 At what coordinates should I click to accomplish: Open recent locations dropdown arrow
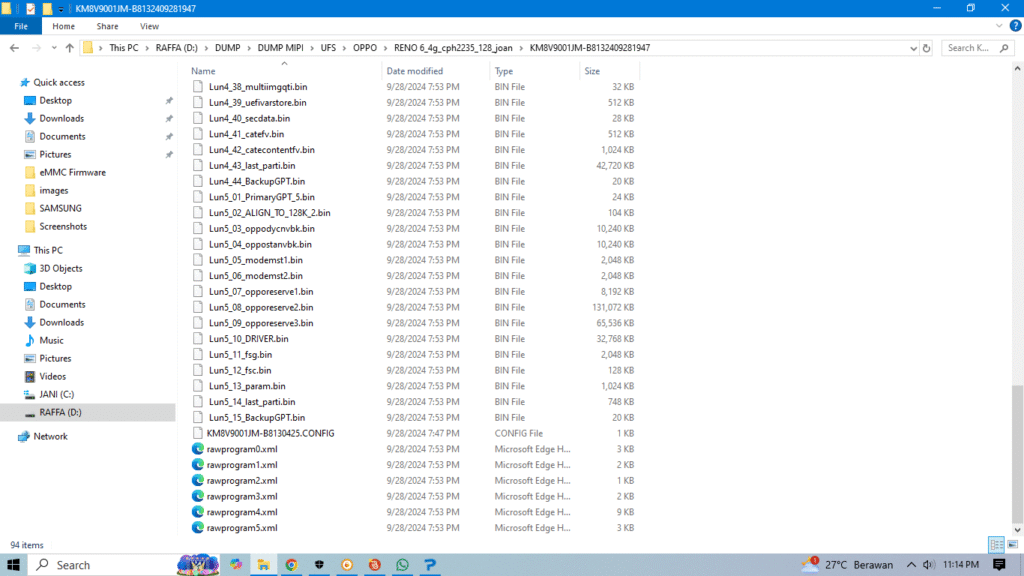click(54, 48)
